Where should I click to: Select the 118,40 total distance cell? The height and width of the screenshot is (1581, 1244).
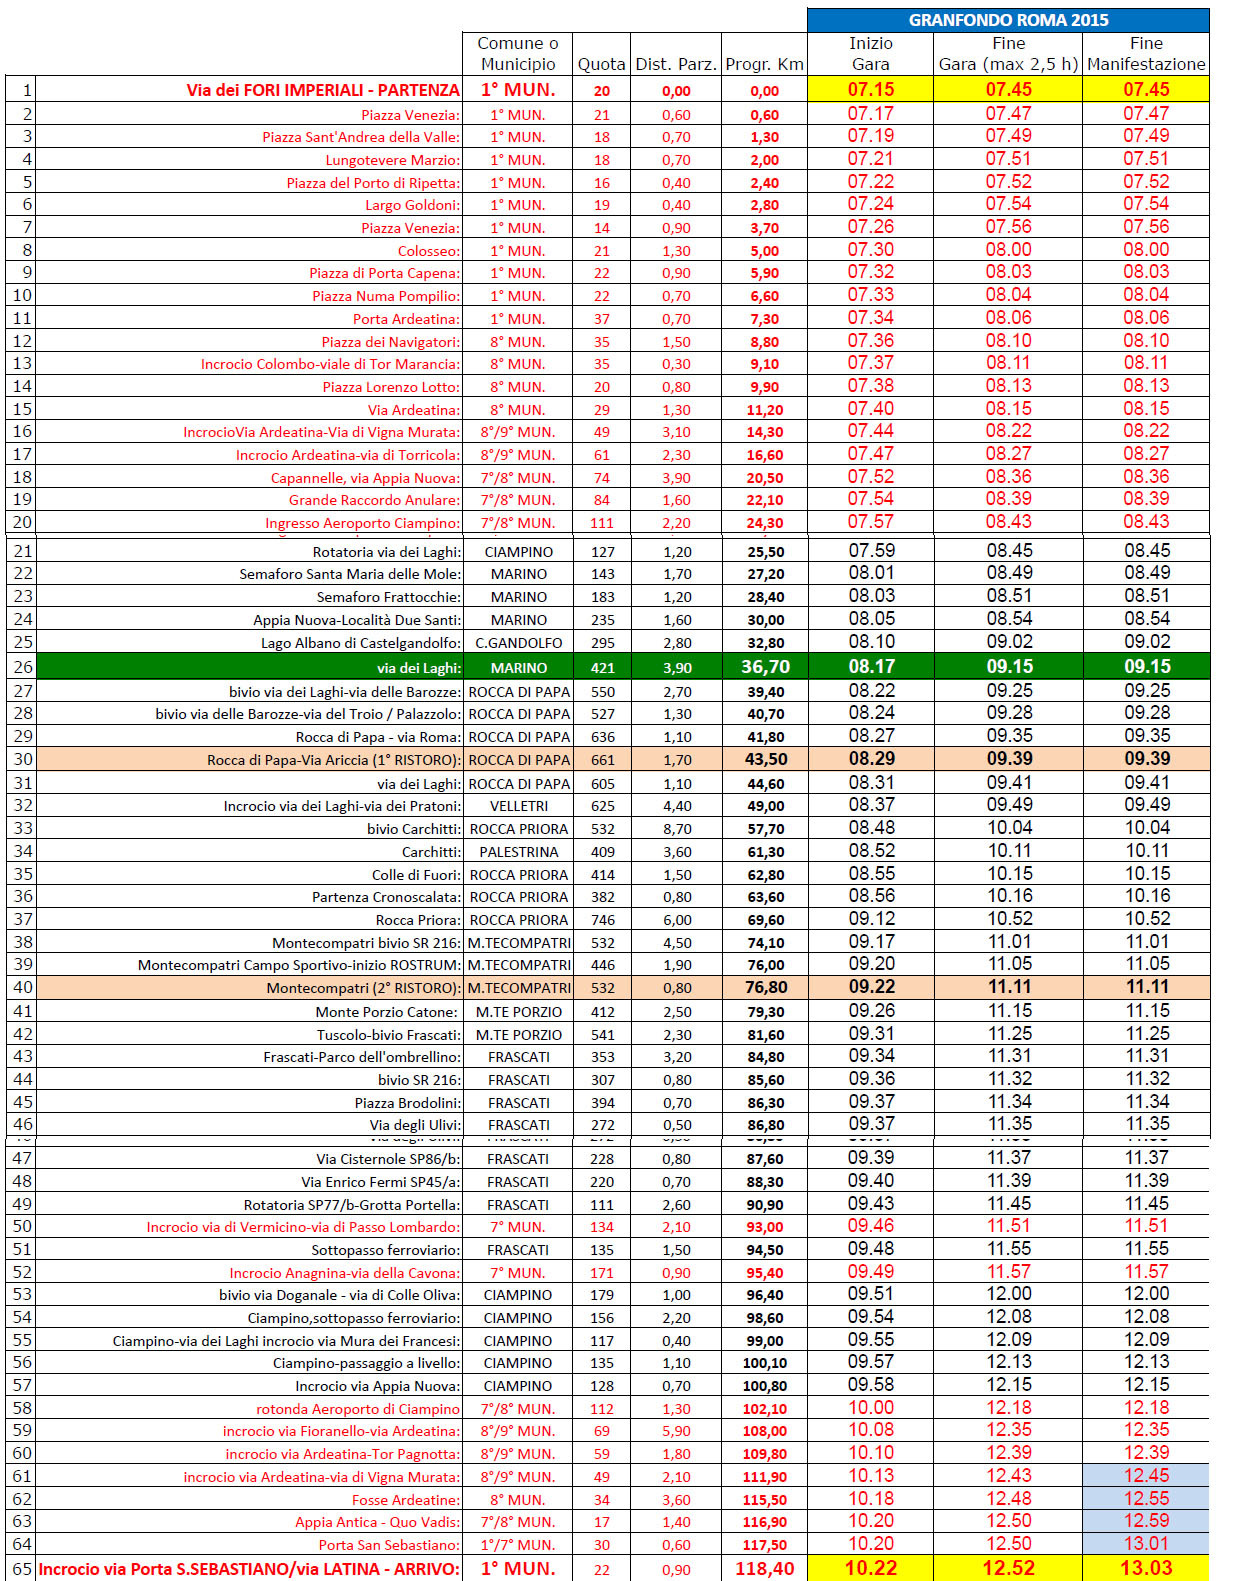pyautogui.click(x=764, y=1568)
